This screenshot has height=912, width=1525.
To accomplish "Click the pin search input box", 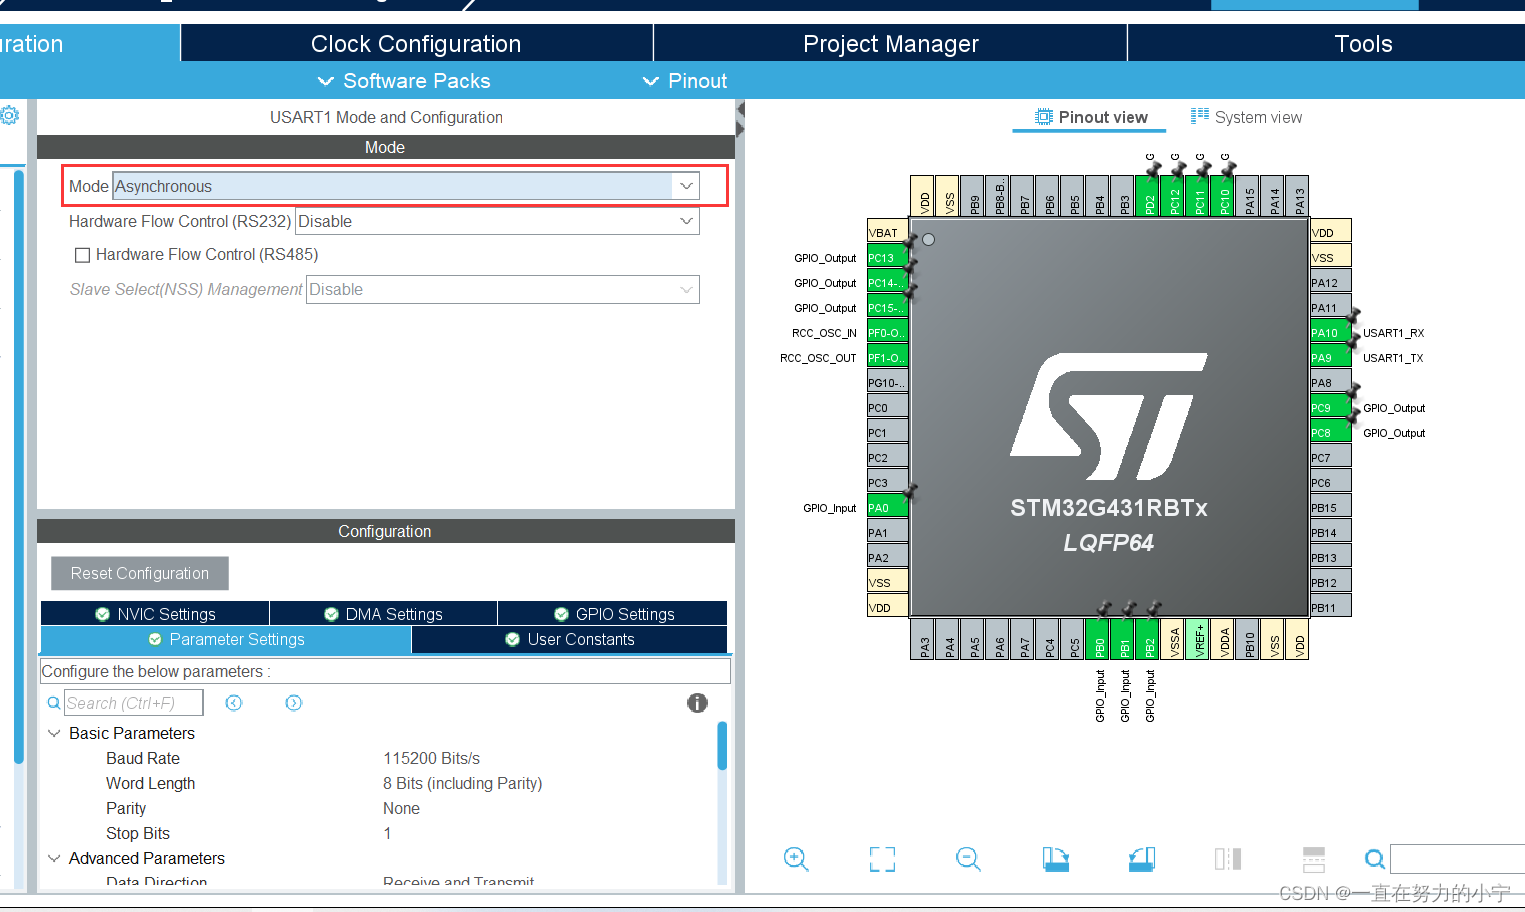I will tap(1458, 859).
